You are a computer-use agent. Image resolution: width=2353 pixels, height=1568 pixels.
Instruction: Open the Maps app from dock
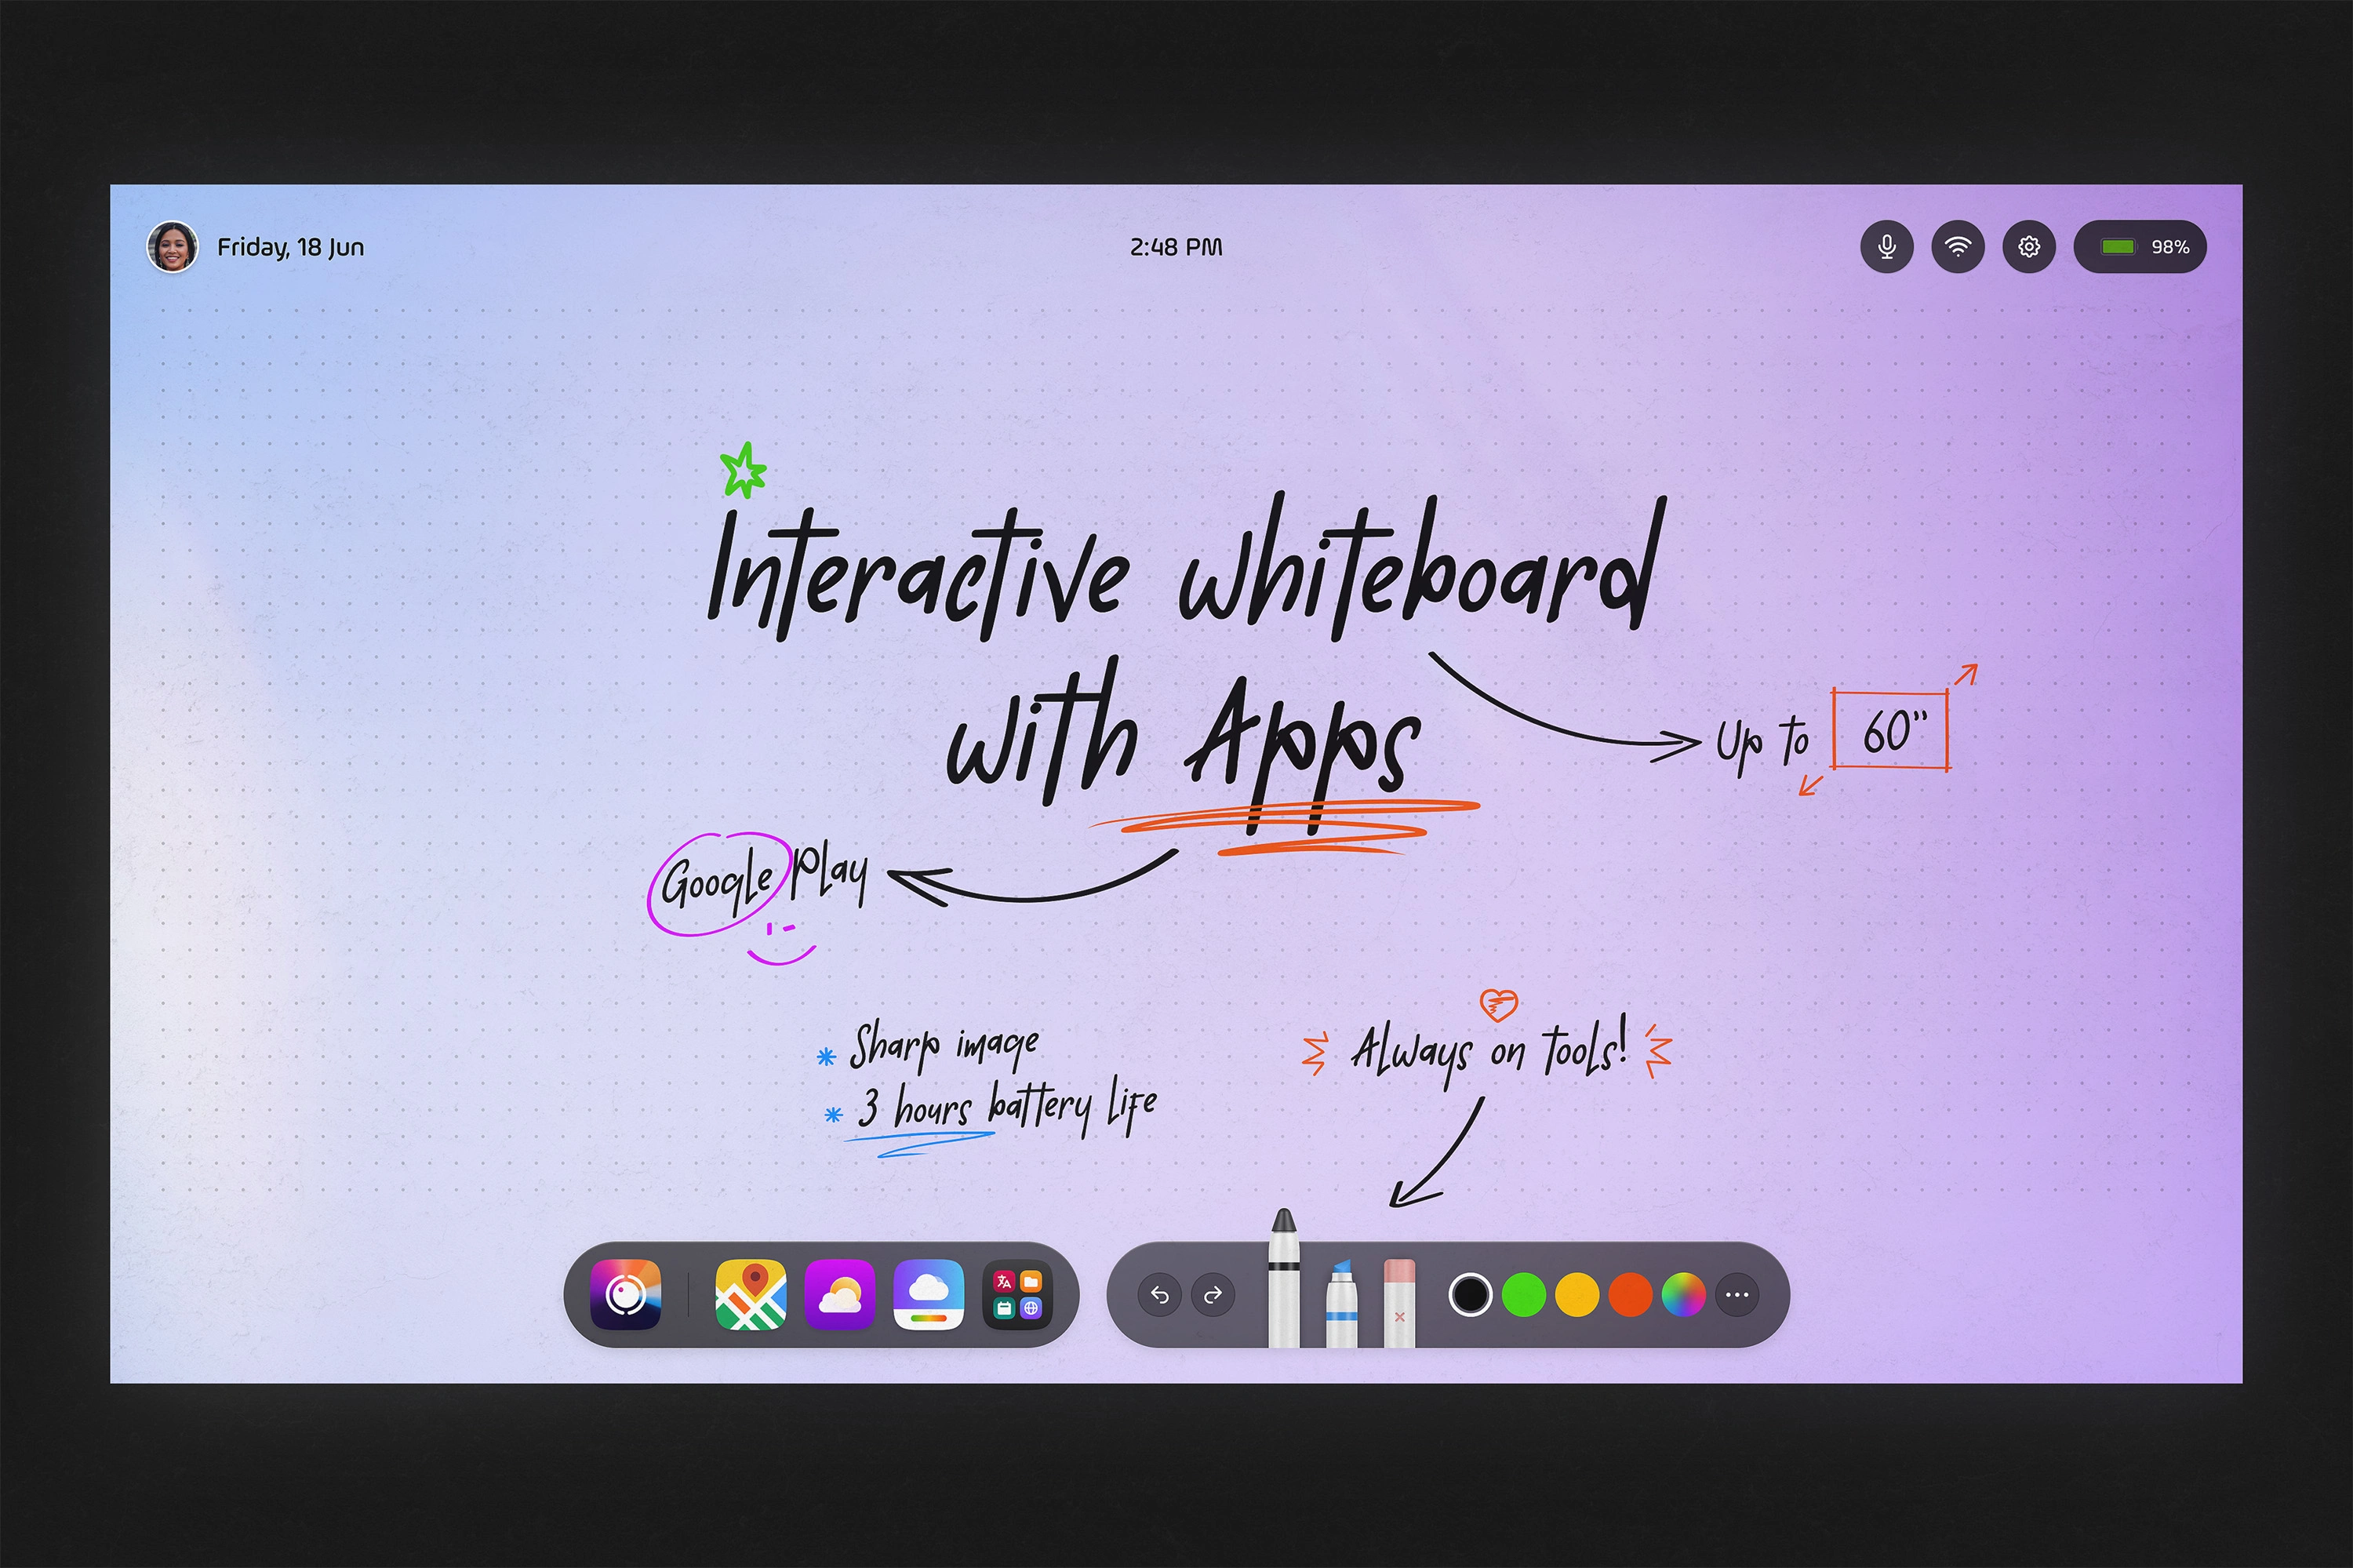coord(751,1295)
